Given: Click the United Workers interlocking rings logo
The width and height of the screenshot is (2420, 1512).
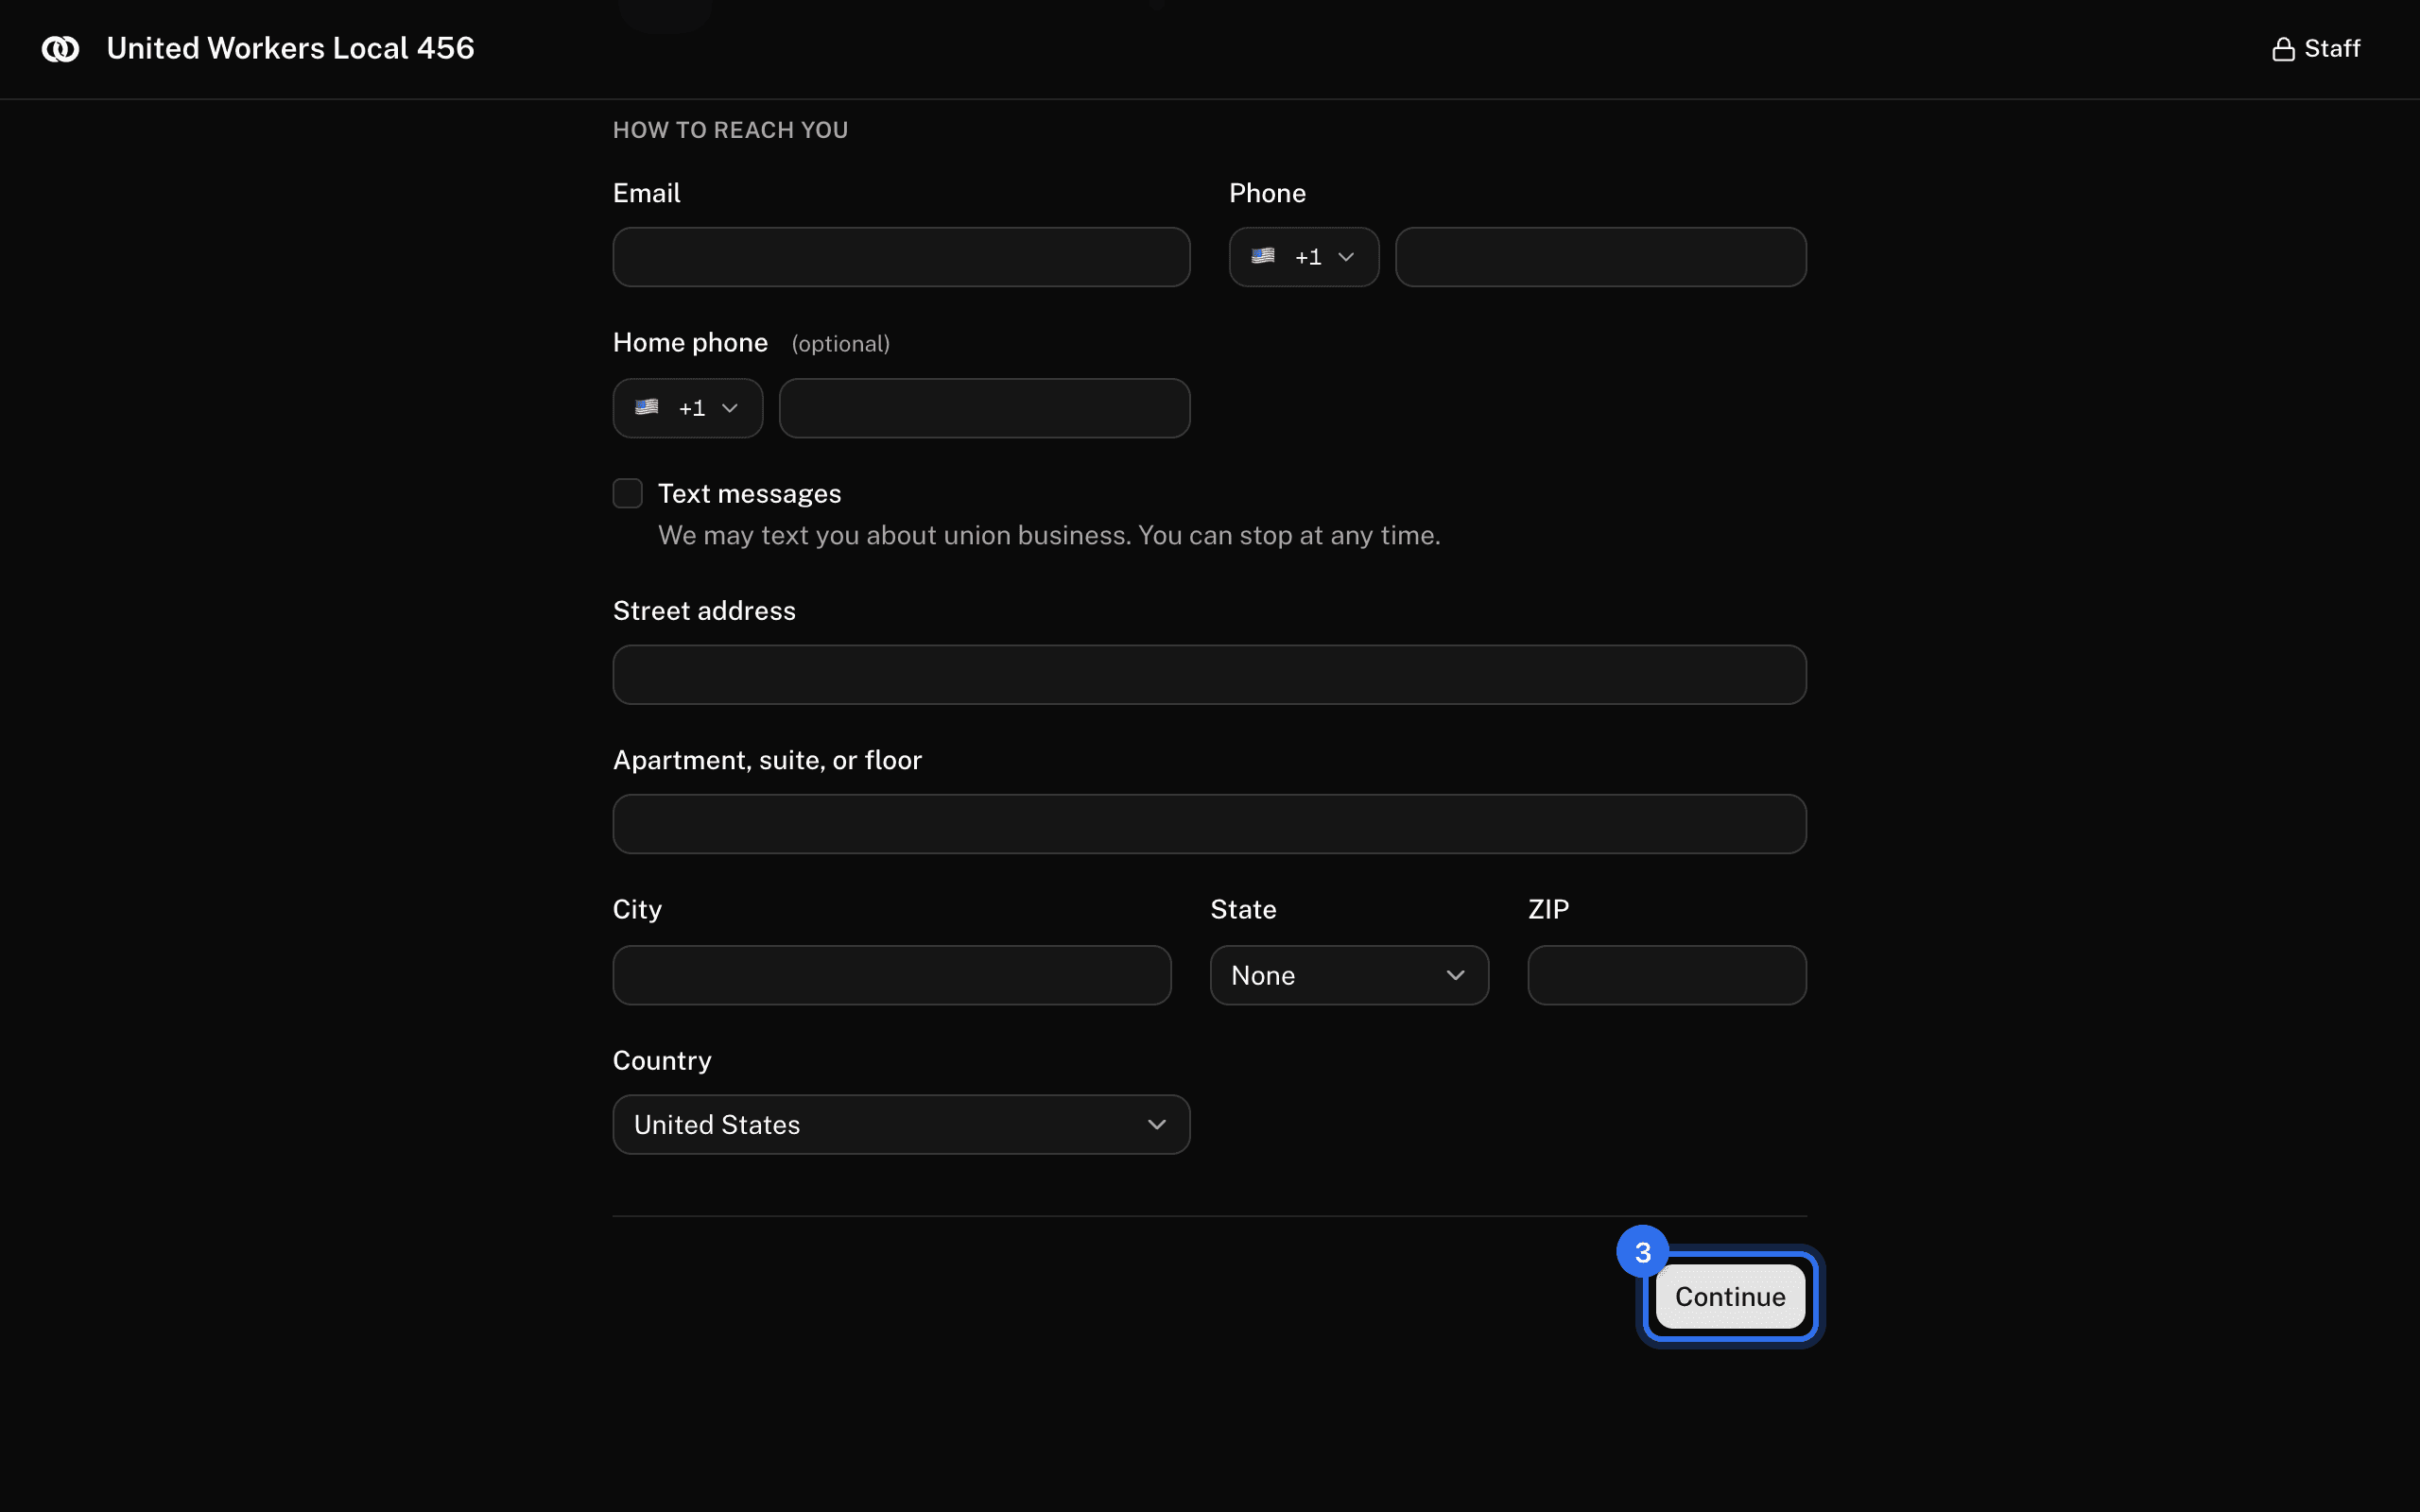Looking at the screenshot, I should pyautogui.click(x=60, y=48).
